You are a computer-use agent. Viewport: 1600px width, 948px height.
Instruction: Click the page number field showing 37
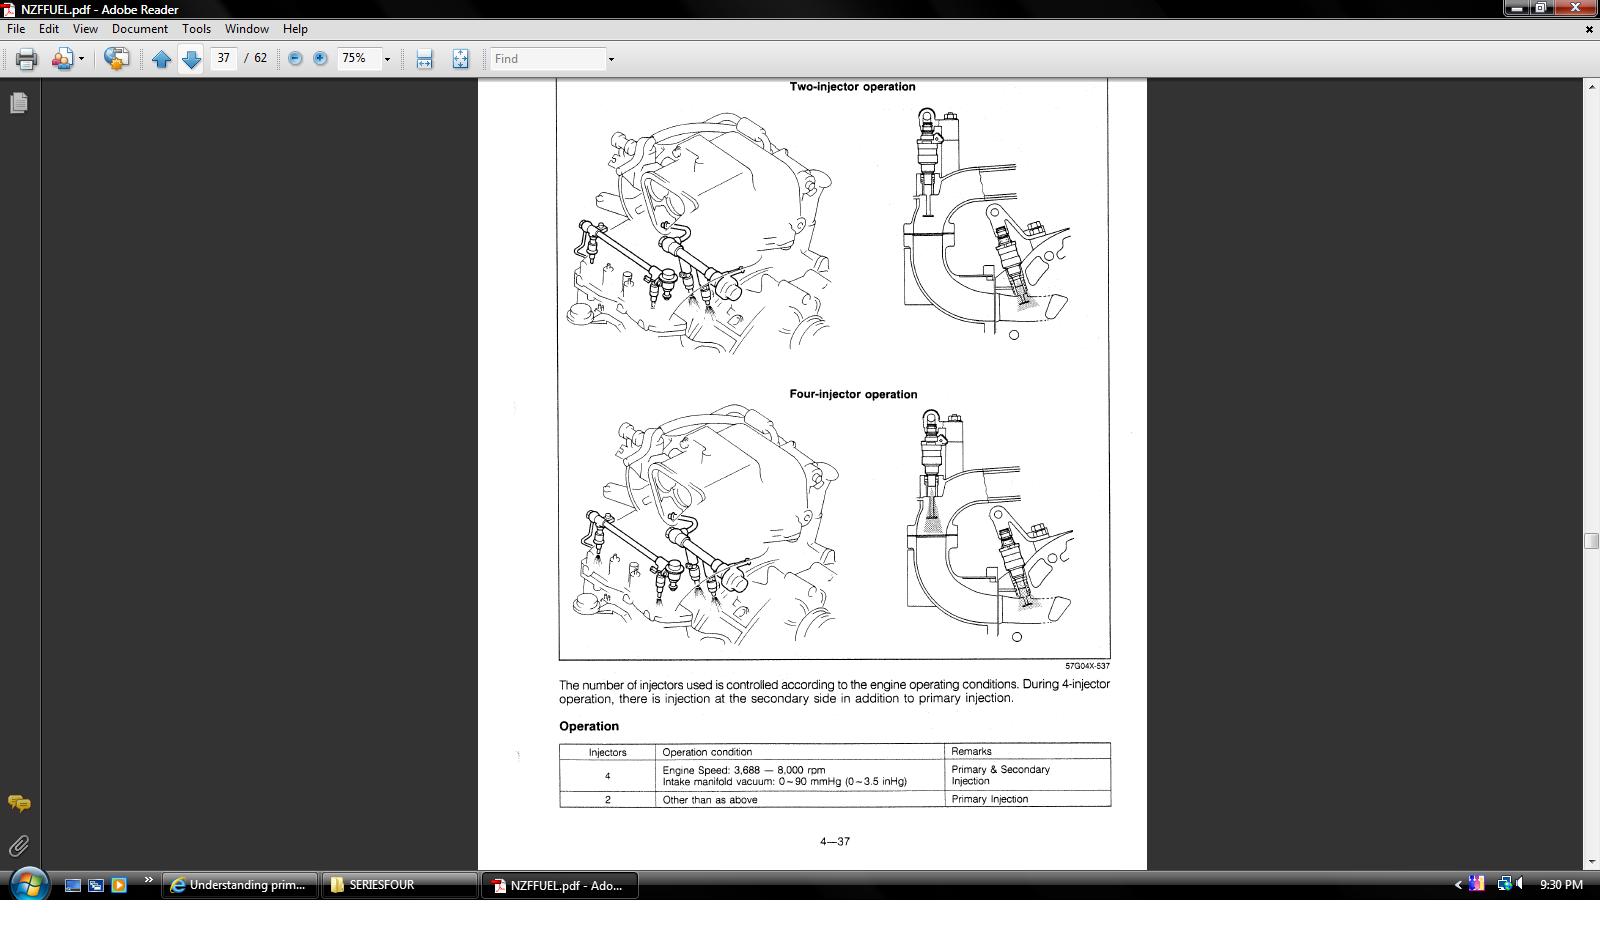[x=223, y=58]
